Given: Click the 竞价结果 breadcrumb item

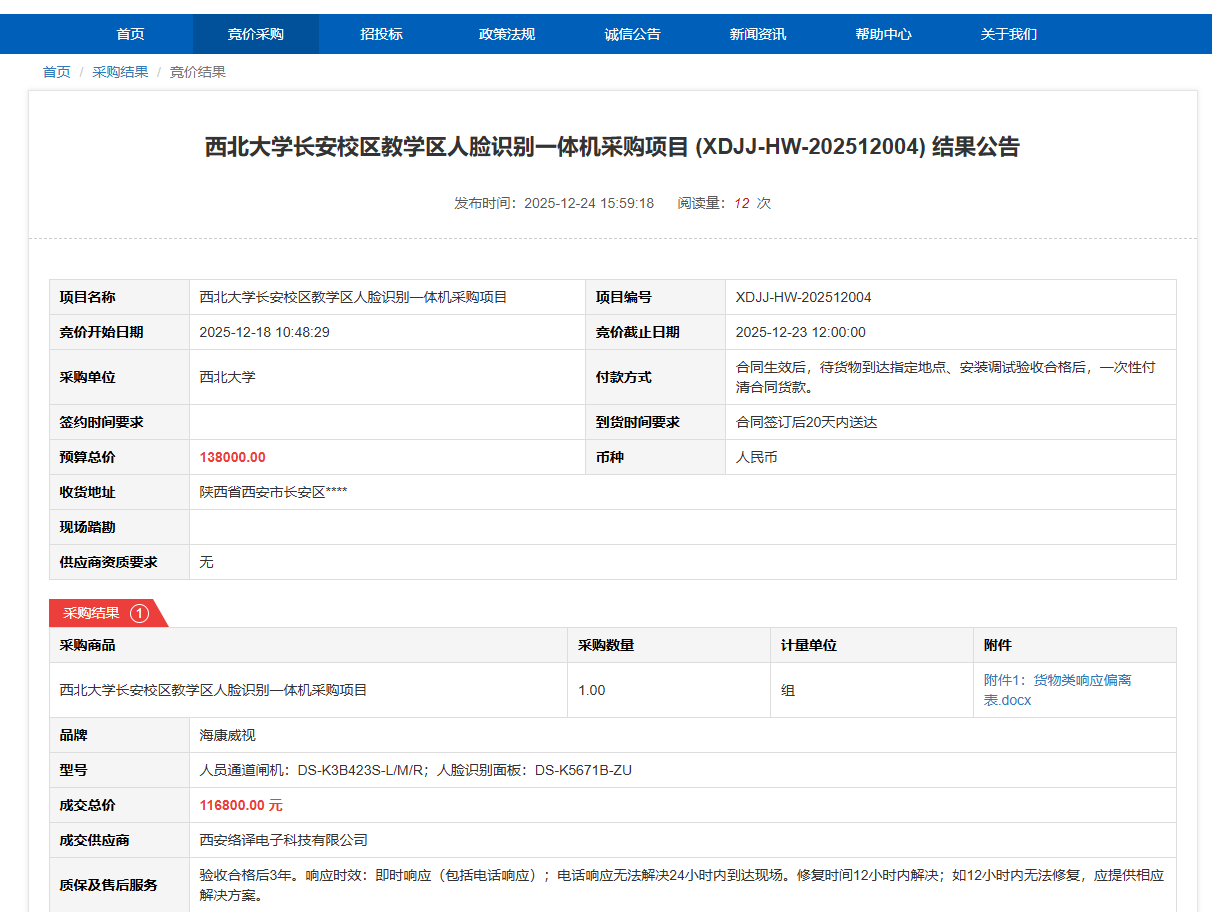Looking at the screenshot, I should pyautogui.click(x=197, y=72).
